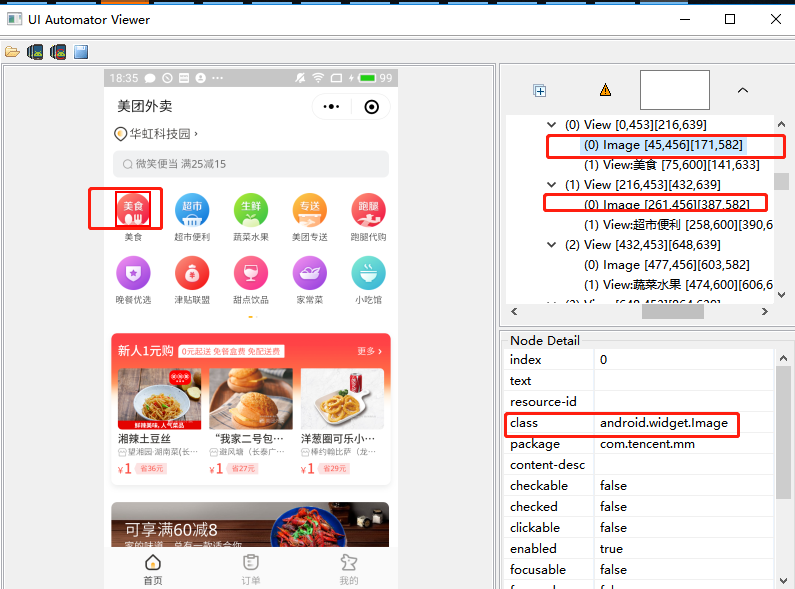
Task: Select View:超市便利 tree node
Action: coord(678,225)
